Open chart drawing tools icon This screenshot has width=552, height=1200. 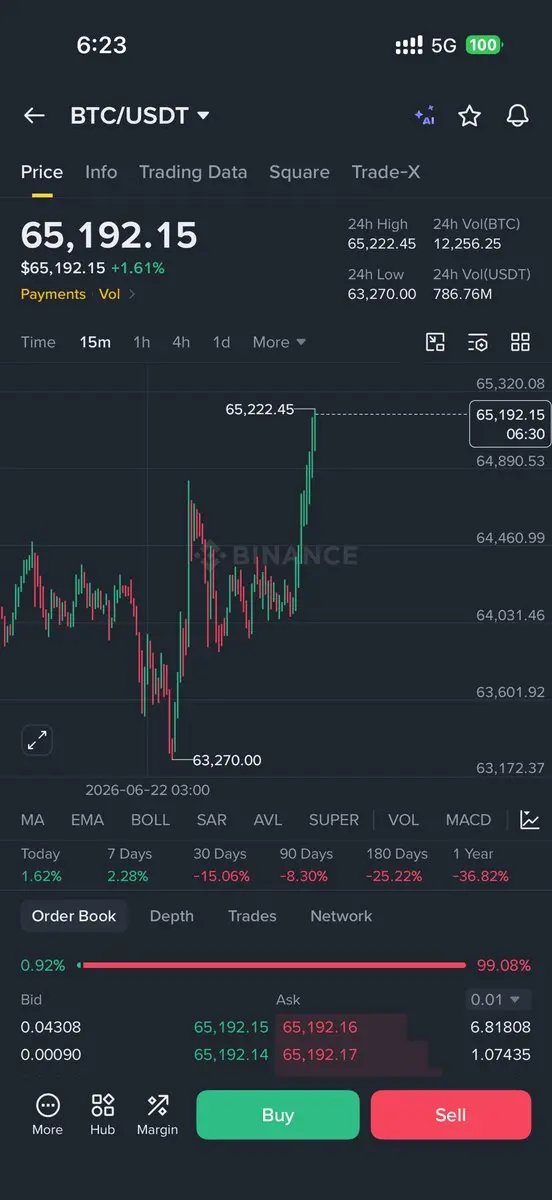pos(435,342)
